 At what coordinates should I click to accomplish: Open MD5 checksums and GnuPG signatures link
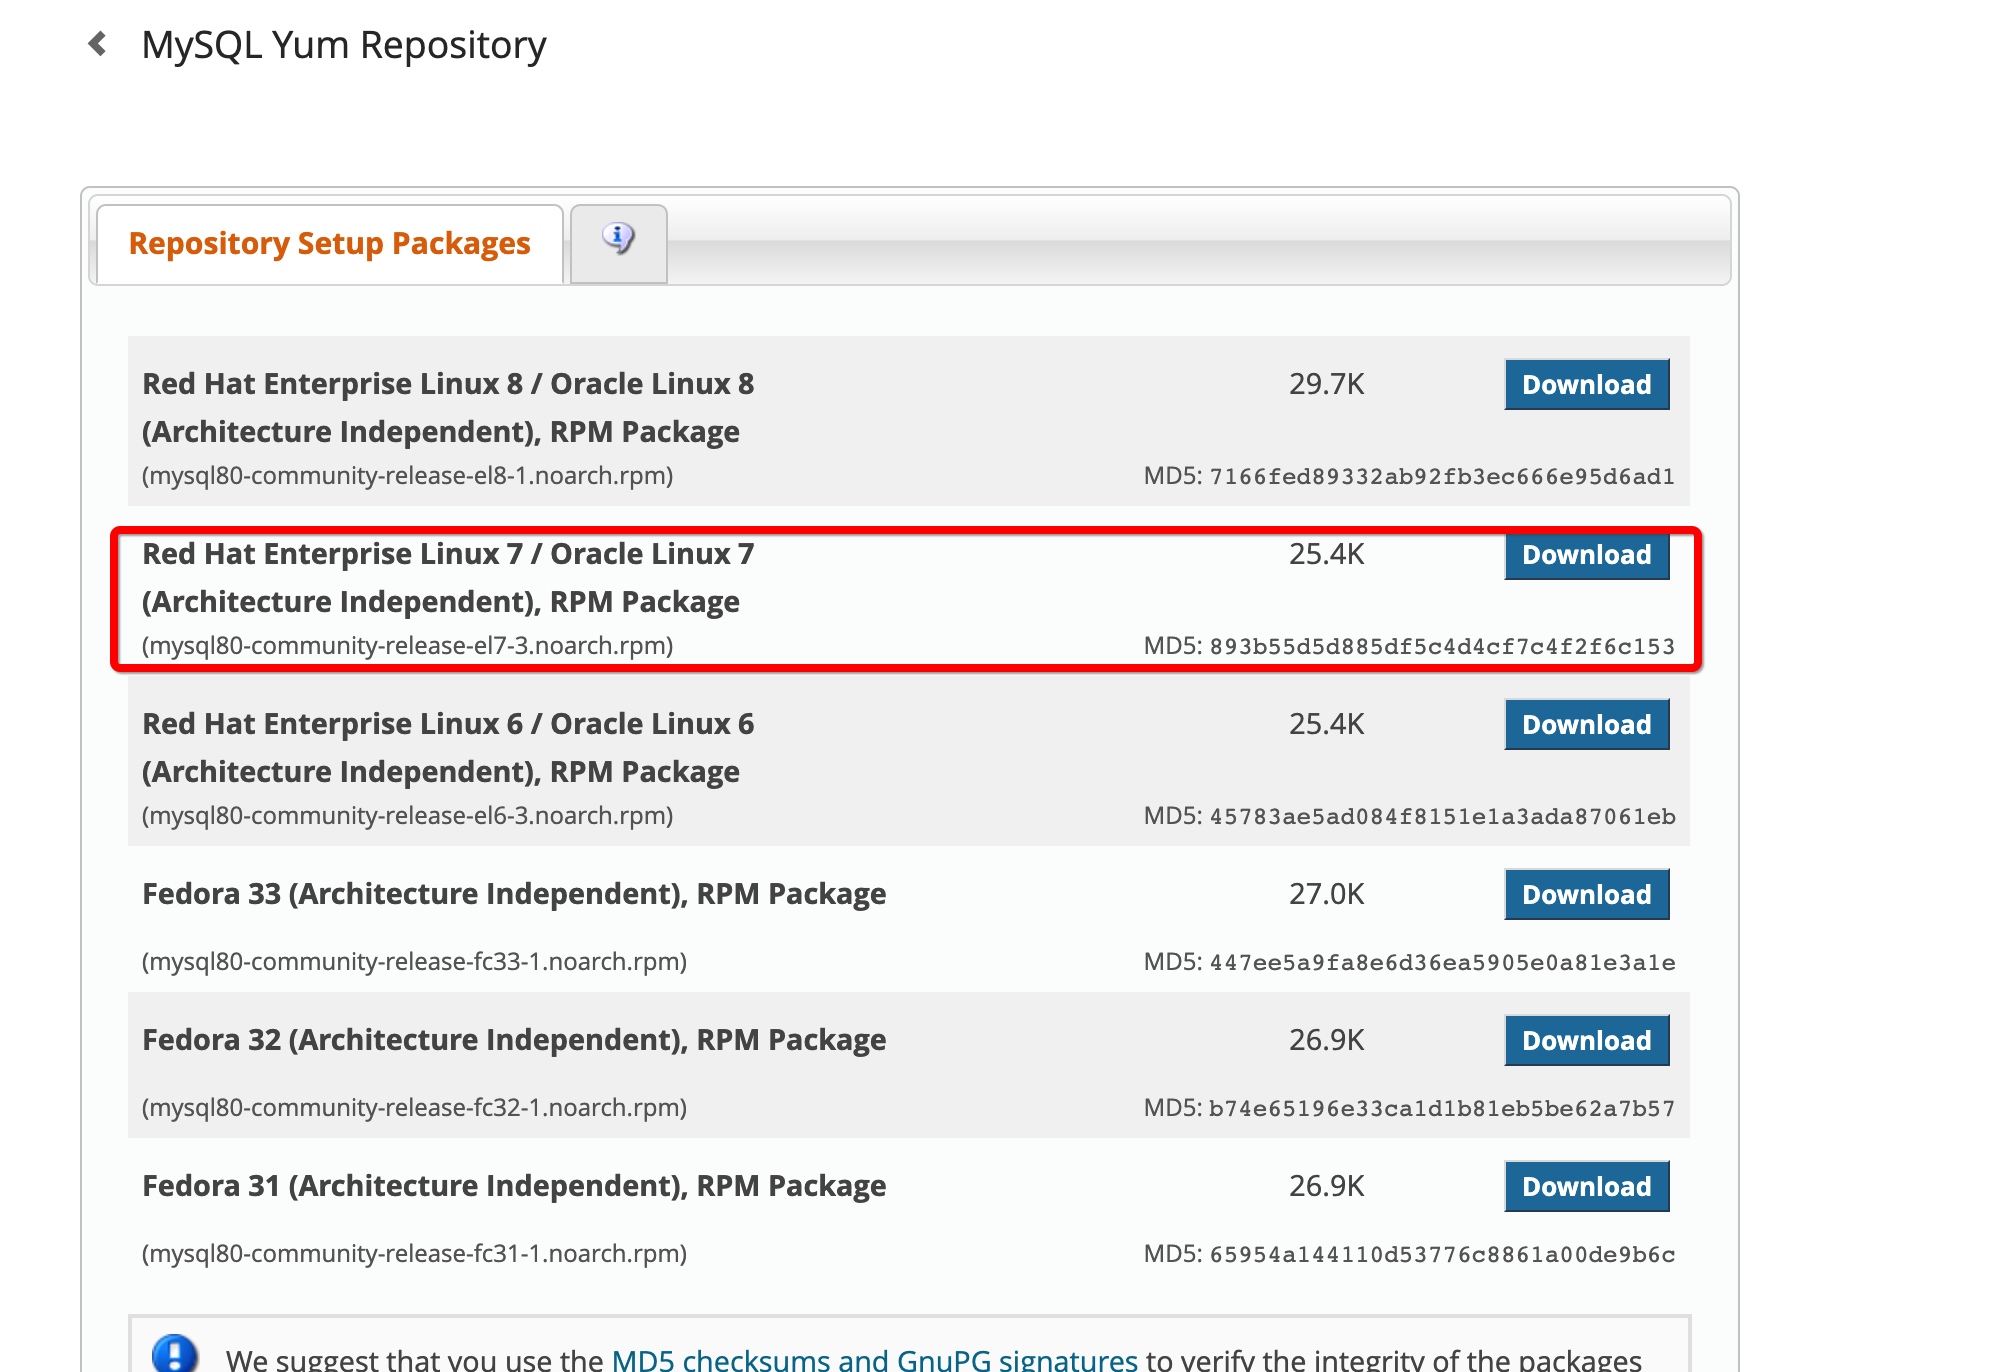click(874, 1359)
